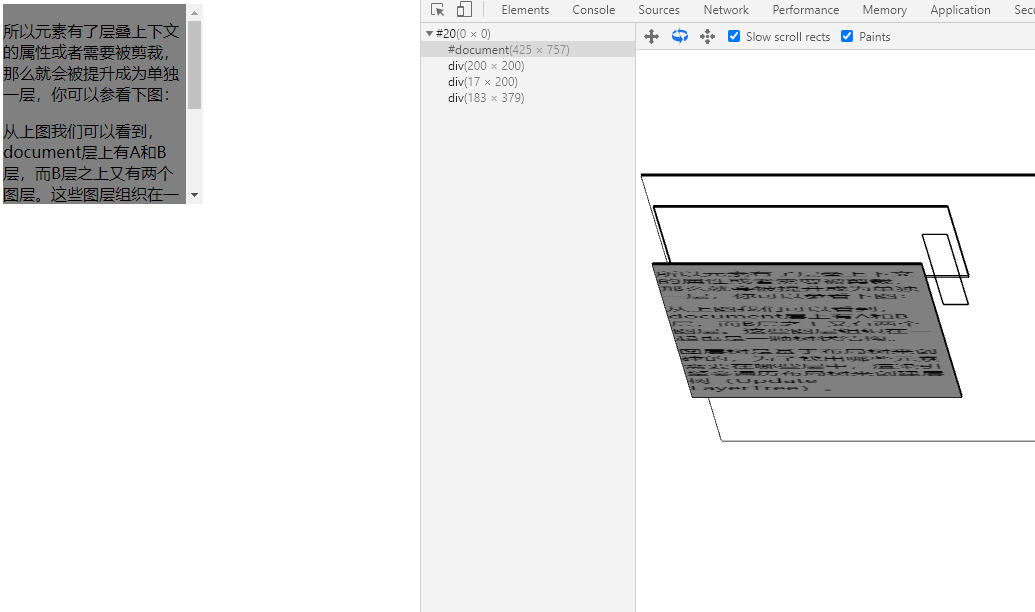The width and height of the screenshot is (1035, 612).
Task: Select the div(17 × 200) layer
Action: 528,82
